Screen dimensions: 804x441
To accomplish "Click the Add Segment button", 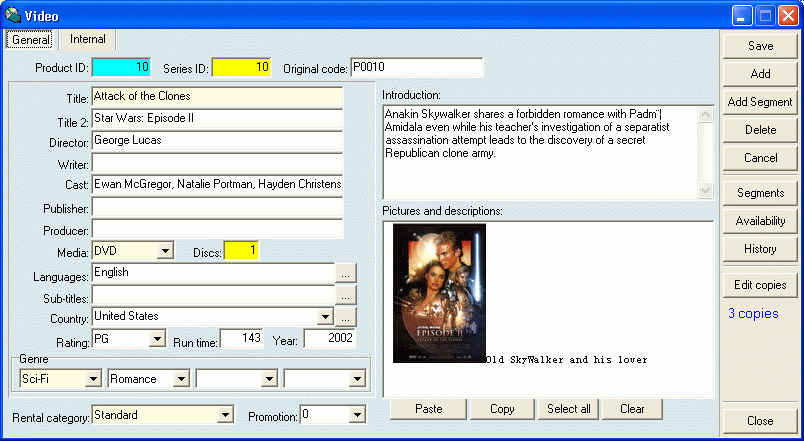I will (760, 102).
